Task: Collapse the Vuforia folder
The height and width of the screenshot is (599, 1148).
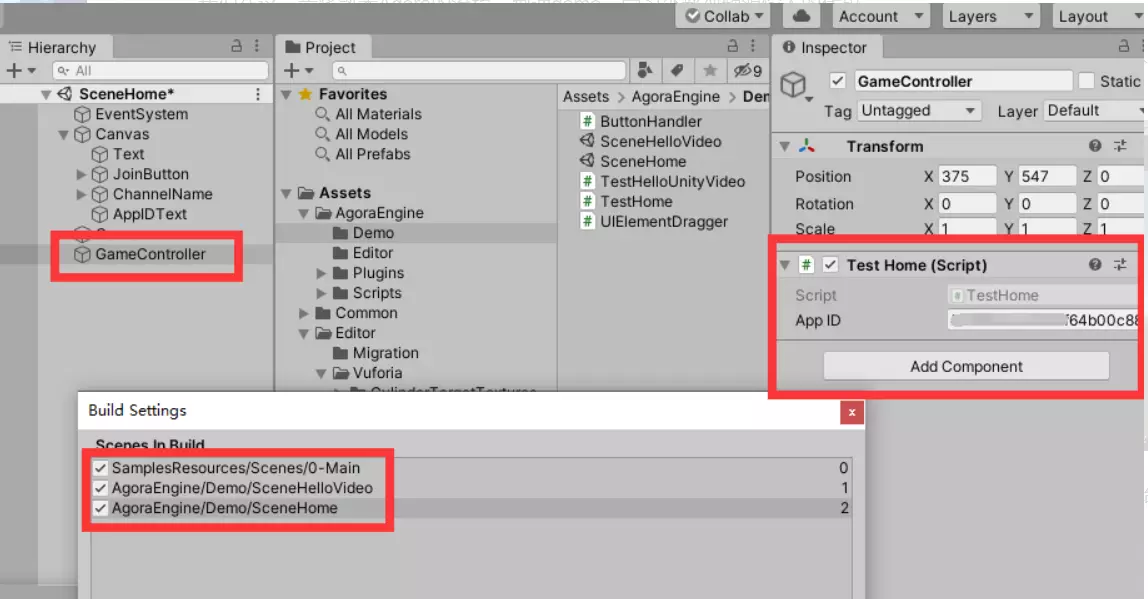Action: point(321,373)
